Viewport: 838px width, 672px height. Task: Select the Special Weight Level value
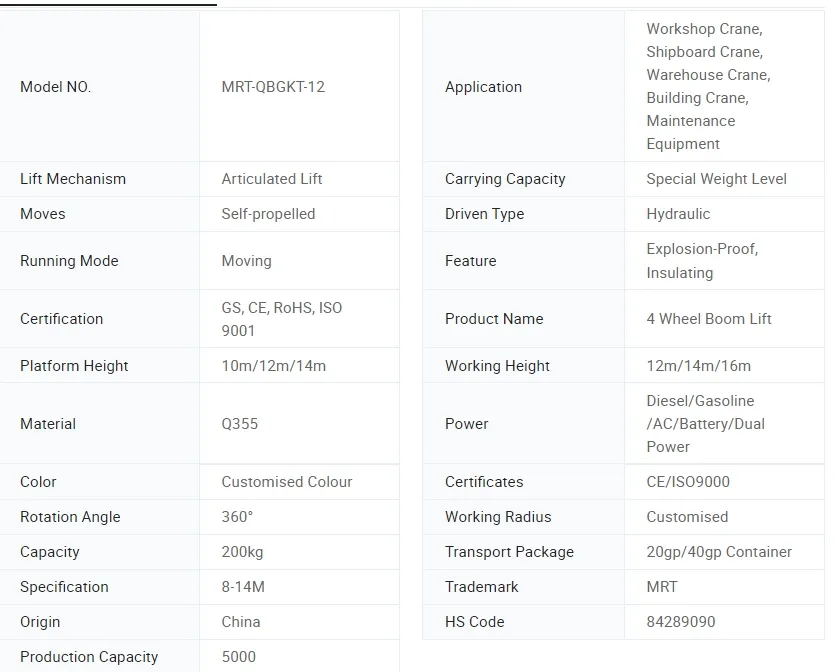click(x=716, y=179)
